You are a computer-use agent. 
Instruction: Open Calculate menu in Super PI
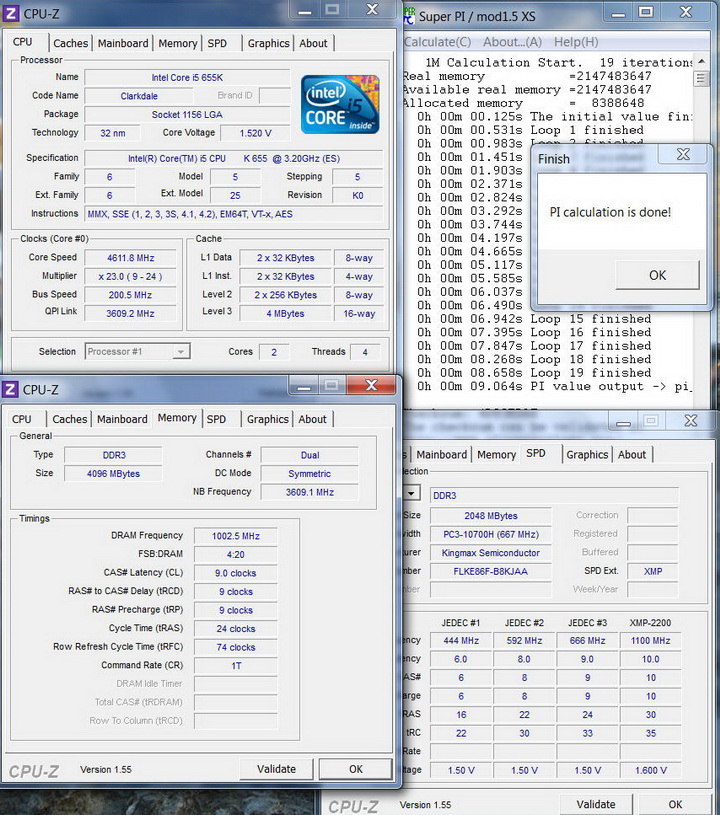pos(437,42)
